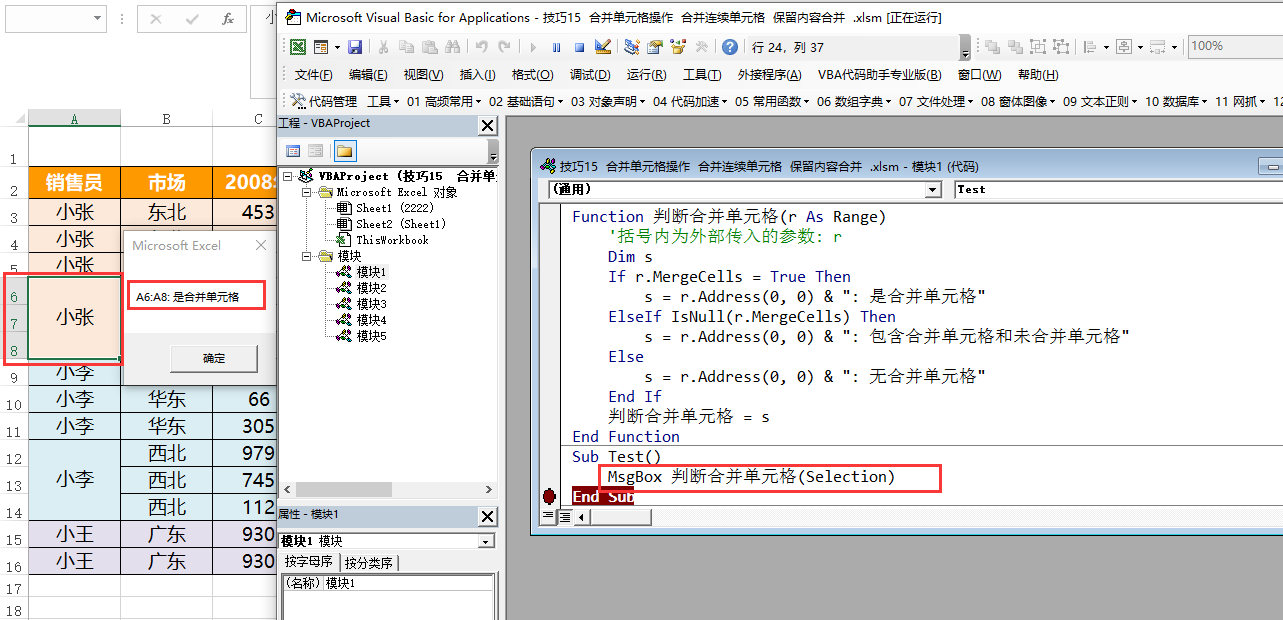Open Properties Window toolbar icon
The image size is (1283, 620).
click(x=655, y=47)
